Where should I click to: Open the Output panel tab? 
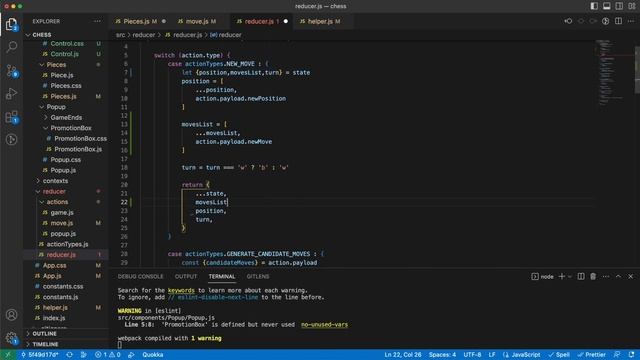[x=186, y=276]
